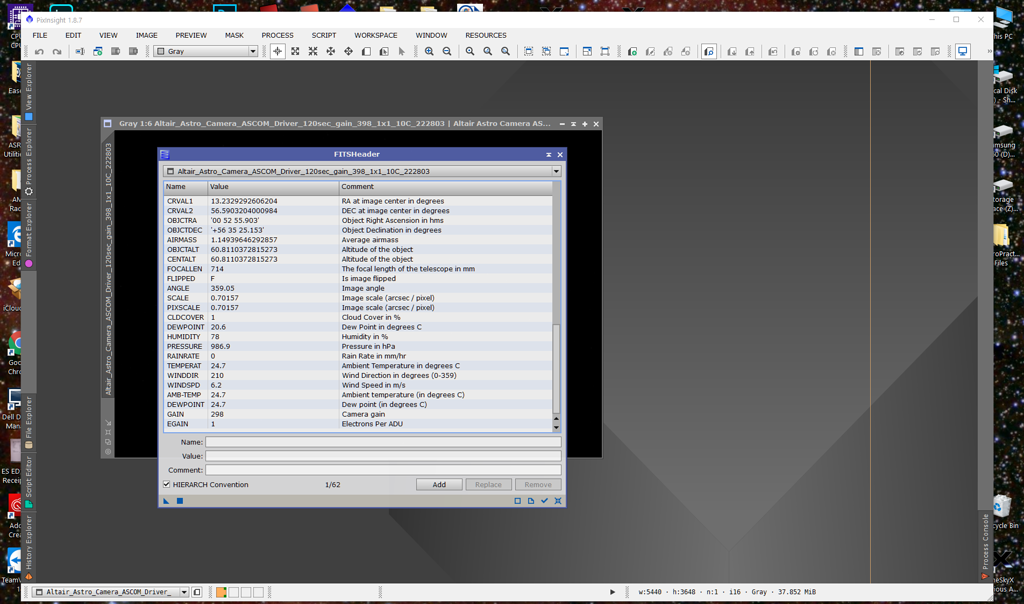
Task: Apply header edits via blue checkmark icon
Action: coord(546,500)
